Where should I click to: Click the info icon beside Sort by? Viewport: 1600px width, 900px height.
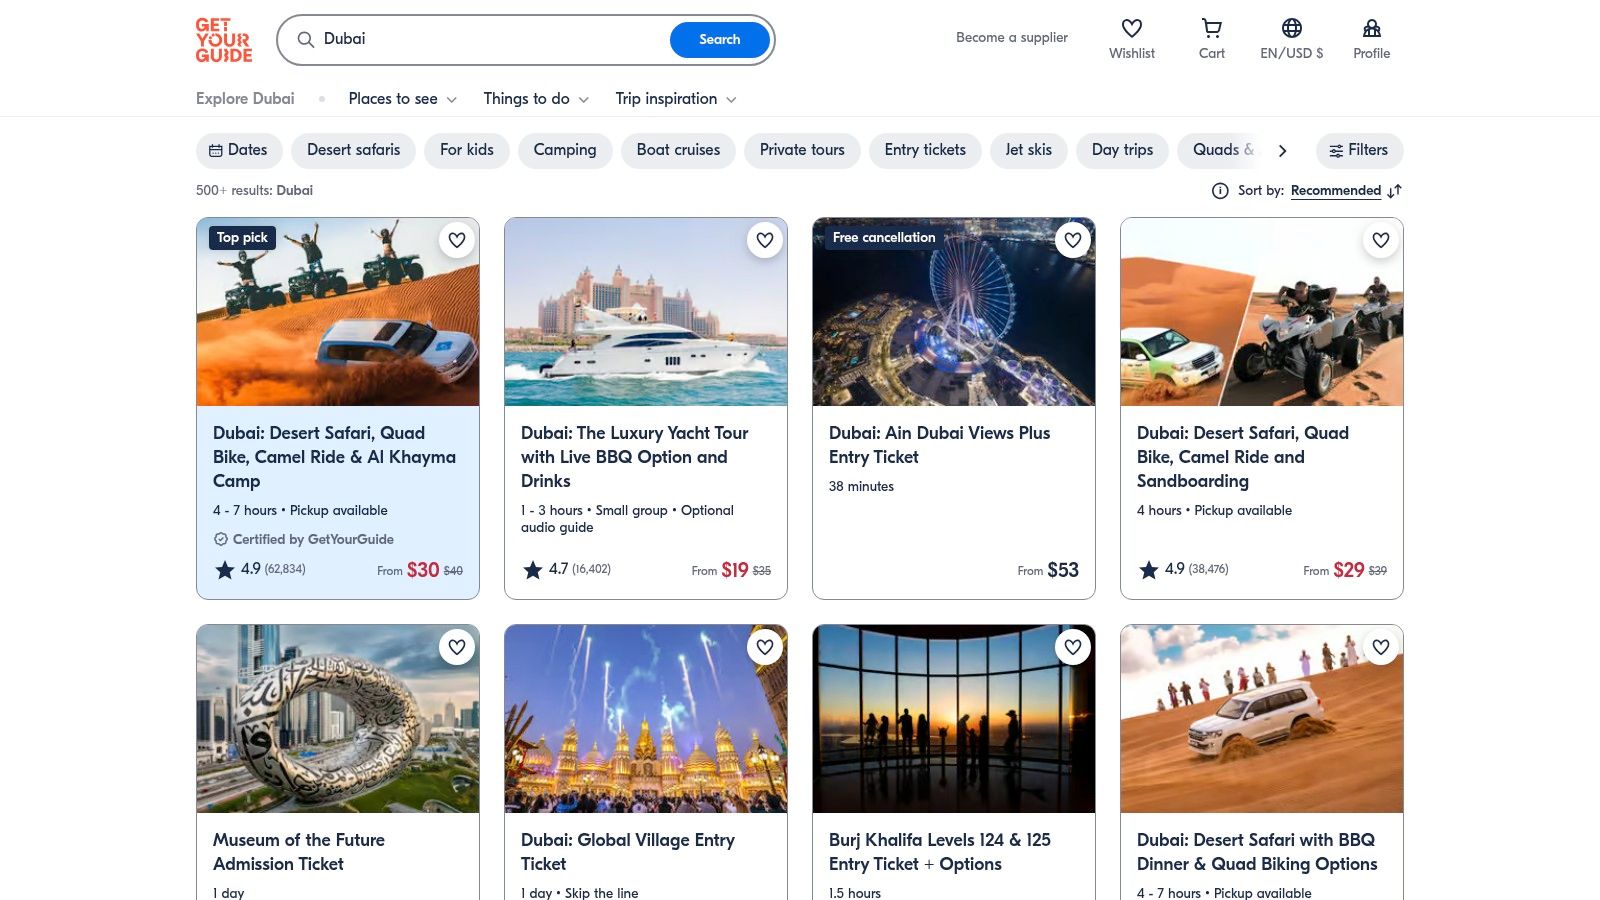[1220, 190]
